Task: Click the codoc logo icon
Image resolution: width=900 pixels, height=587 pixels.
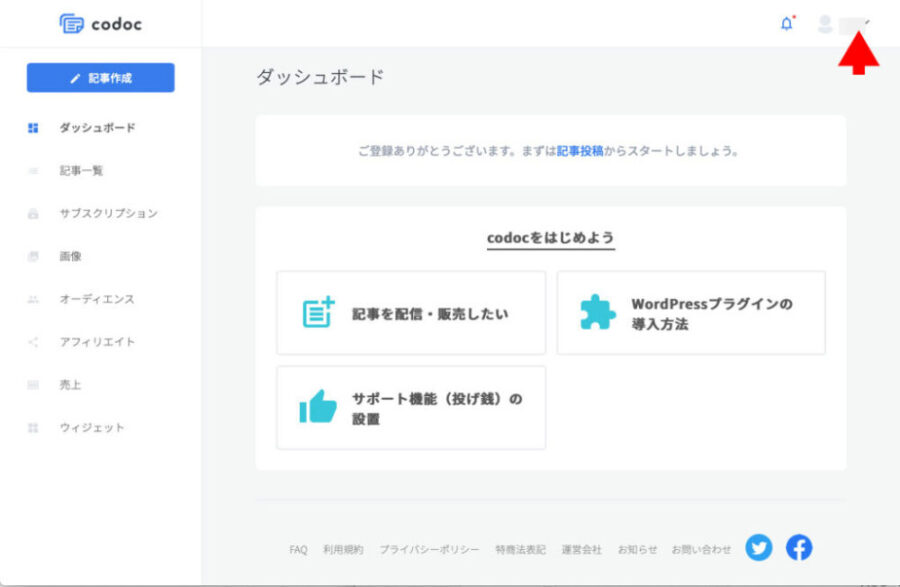Action: point(72,24)
